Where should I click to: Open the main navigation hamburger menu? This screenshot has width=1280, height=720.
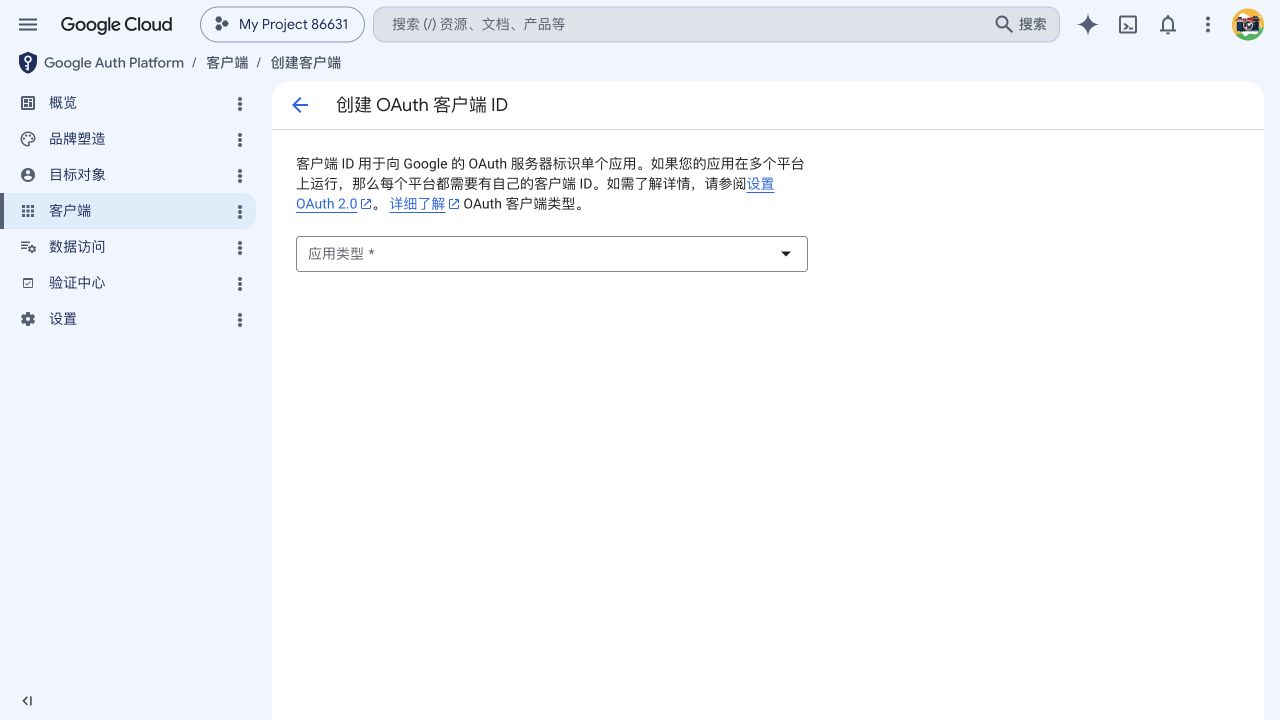[28, 24]
